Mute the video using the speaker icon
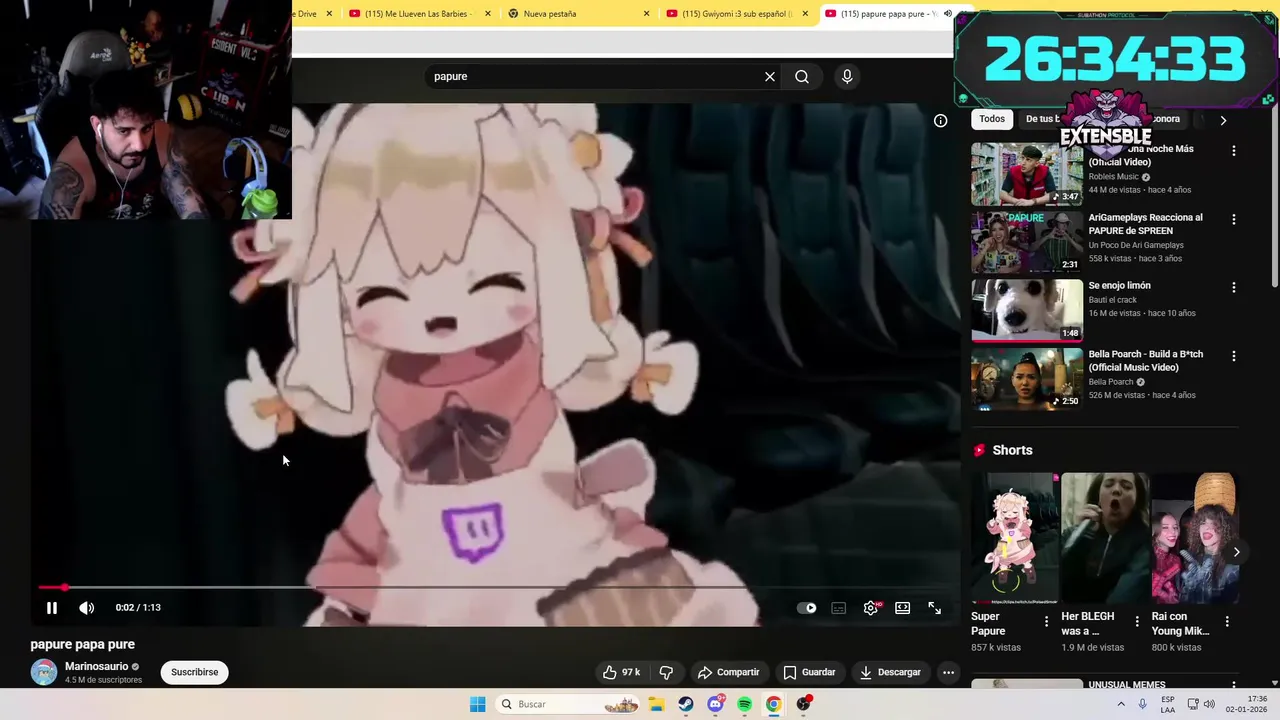Image resolution: width=1280 pixels, height=720 pixels. click(87, 608)
